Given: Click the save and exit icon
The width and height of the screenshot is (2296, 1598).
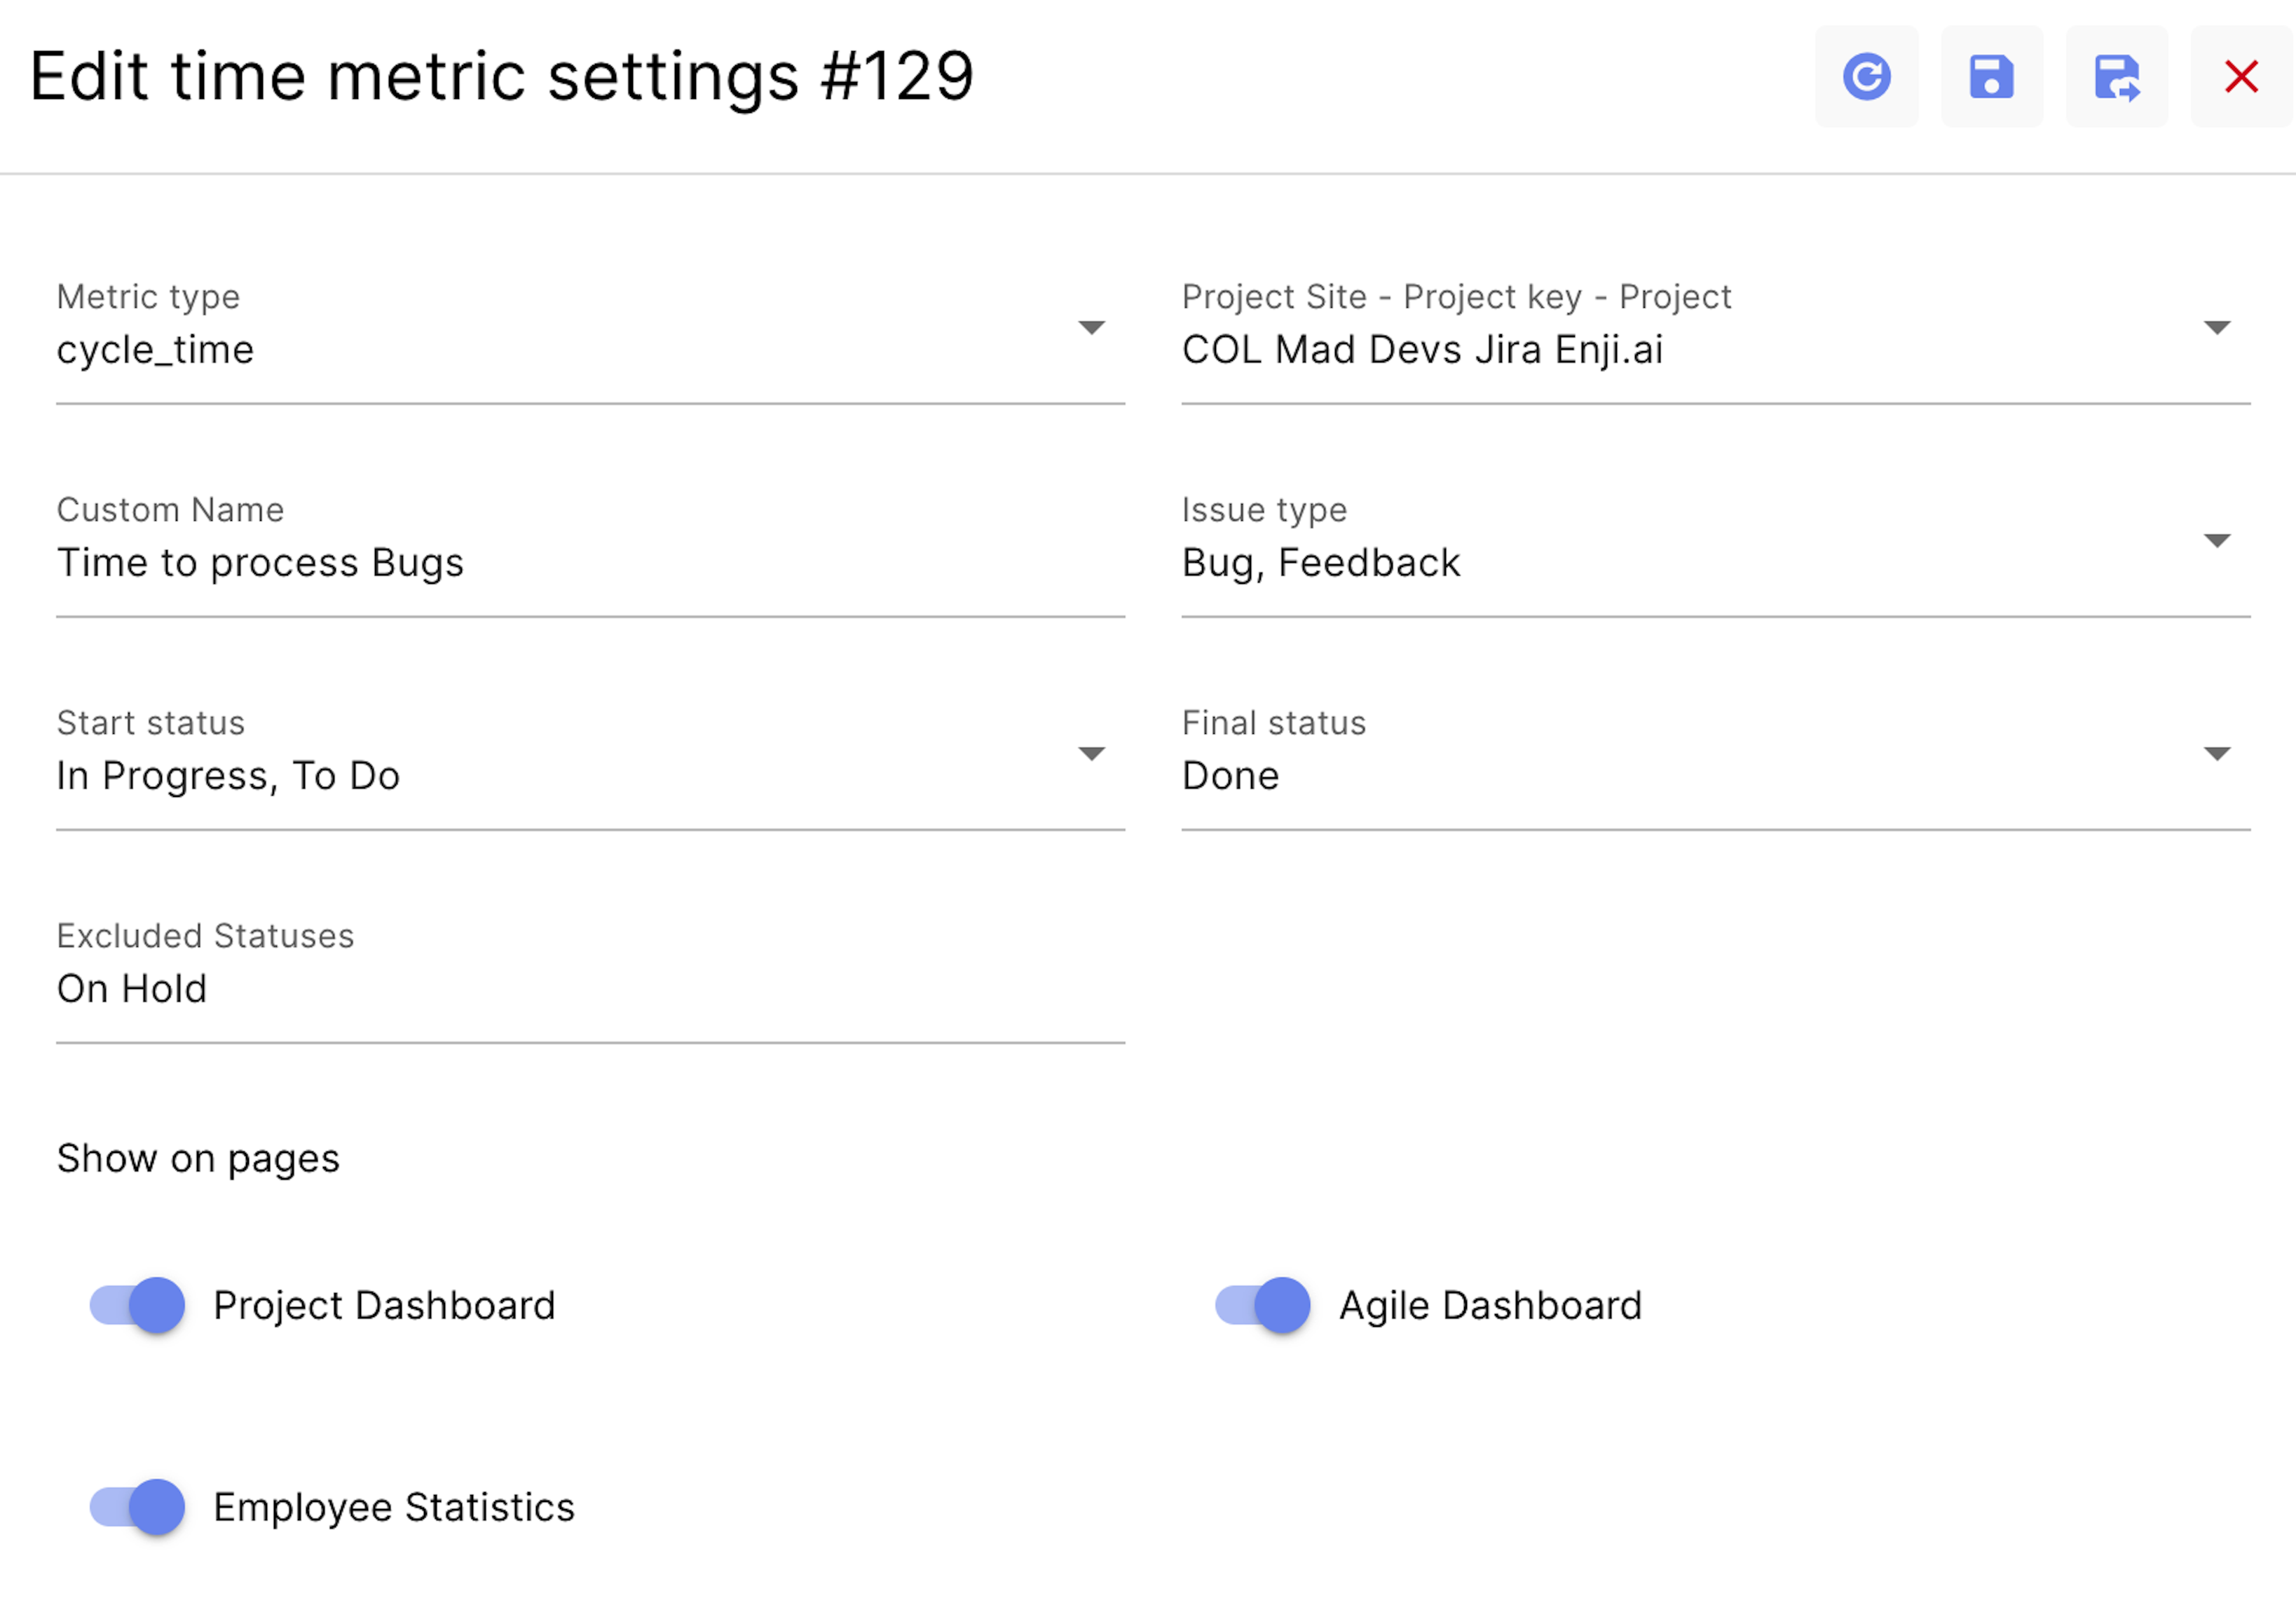Looking at the screenshot, I should pyautogui.click(x=2117, y=76).
